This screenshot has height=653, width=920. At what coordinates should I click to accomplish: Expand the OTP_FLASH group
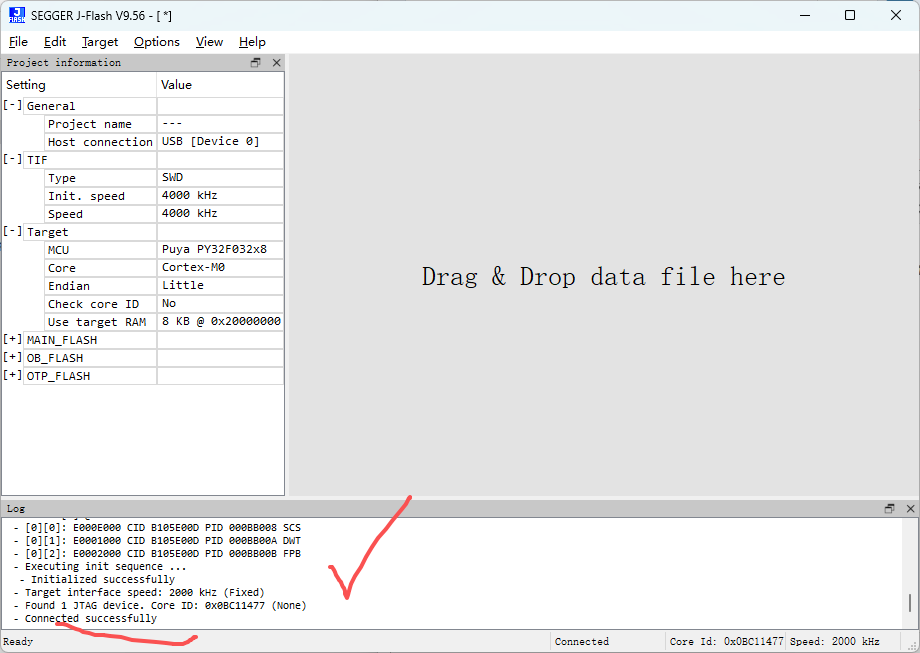pyautogui.click(x=12, y=375)
